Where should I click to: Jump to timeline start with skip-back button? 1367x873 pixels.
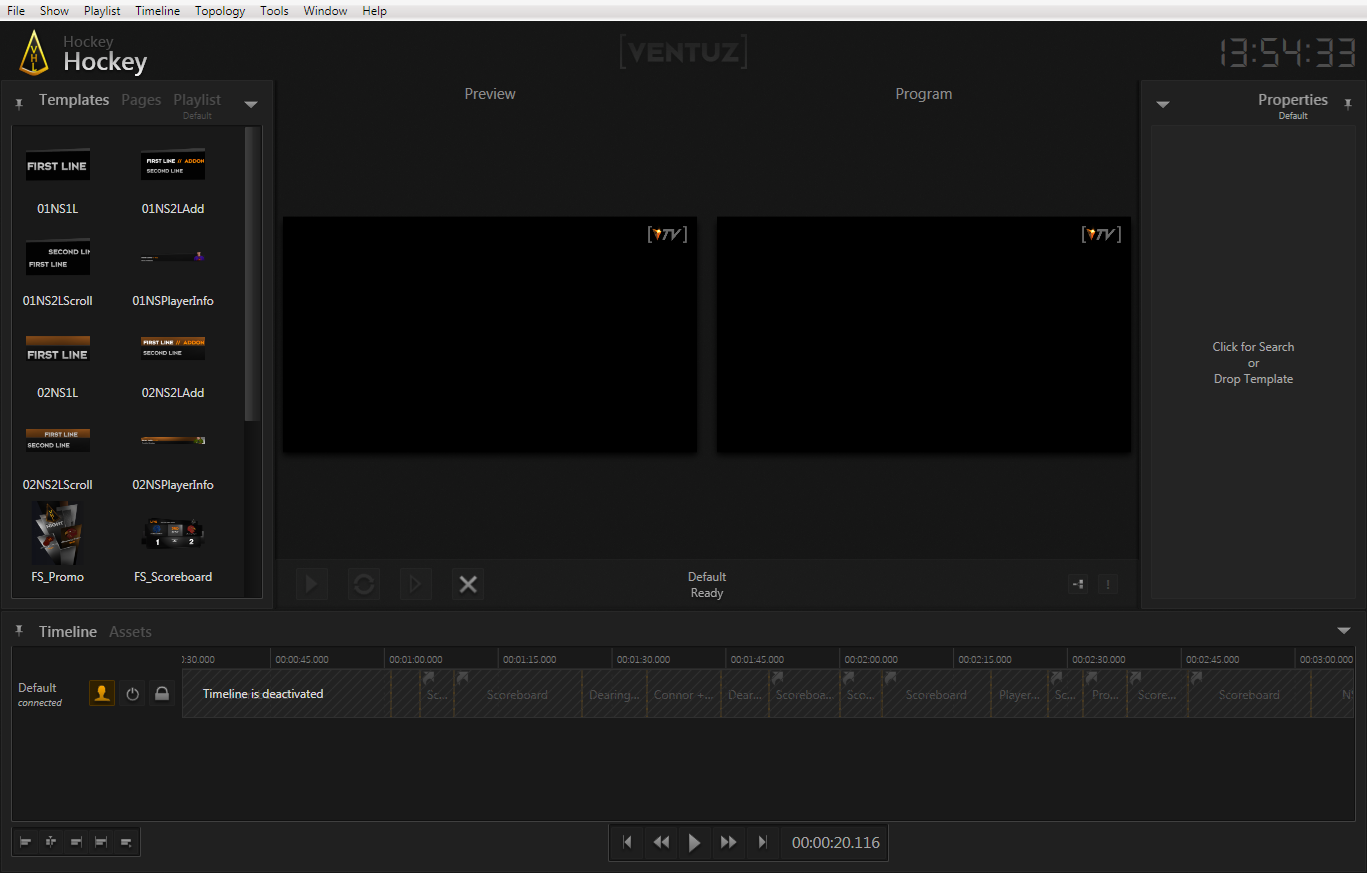pos(627,843)
